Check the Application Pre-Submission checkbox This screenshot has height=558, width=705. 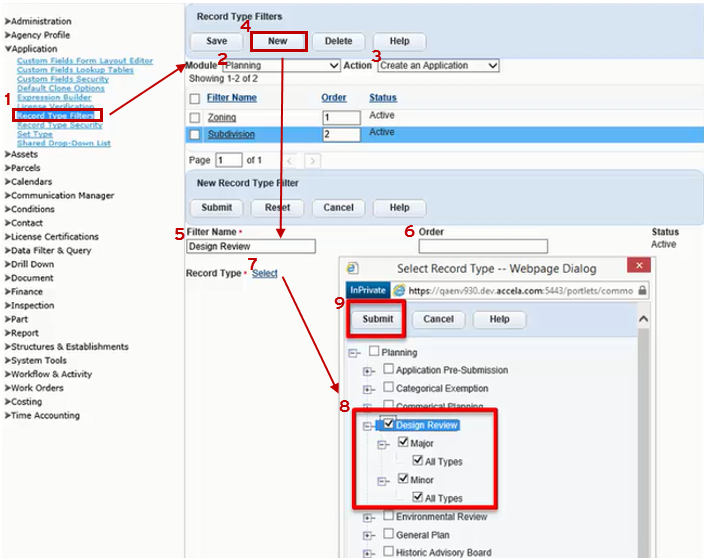(389, 370)
